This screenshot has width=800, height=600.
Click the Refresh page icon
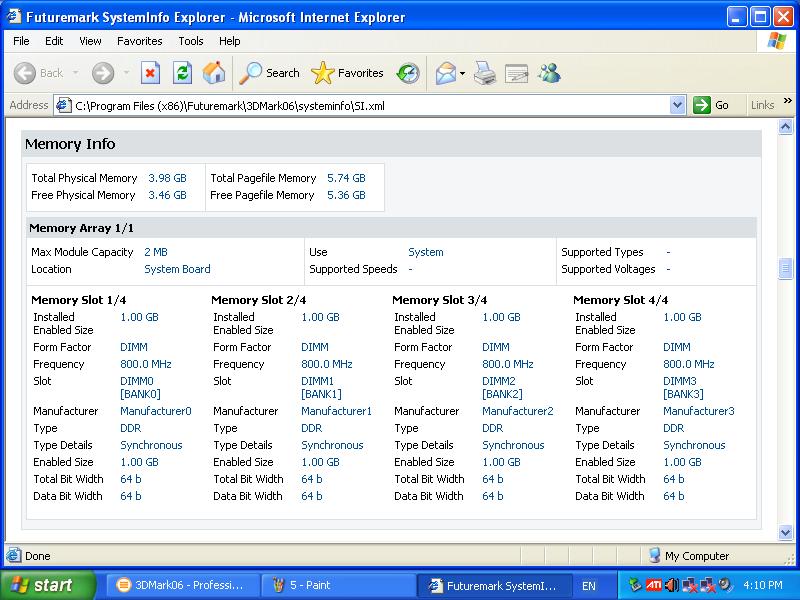click(x=182, y=73)
